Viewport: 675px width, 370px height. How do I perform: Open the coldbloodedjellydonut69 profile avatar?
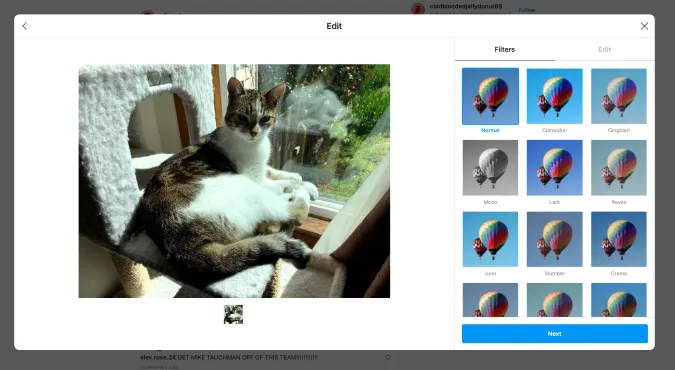[x=418, y=9]
